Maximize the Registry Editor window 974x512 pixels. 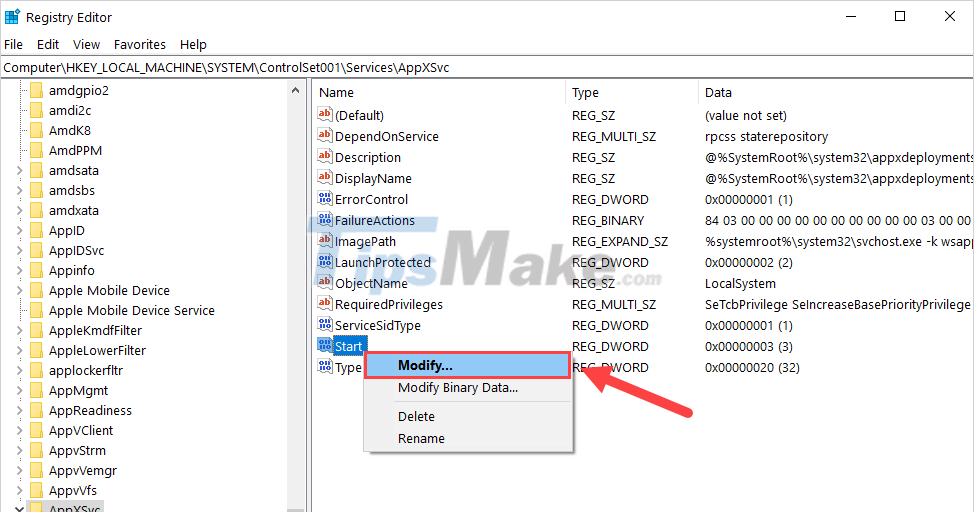(899, 16)
